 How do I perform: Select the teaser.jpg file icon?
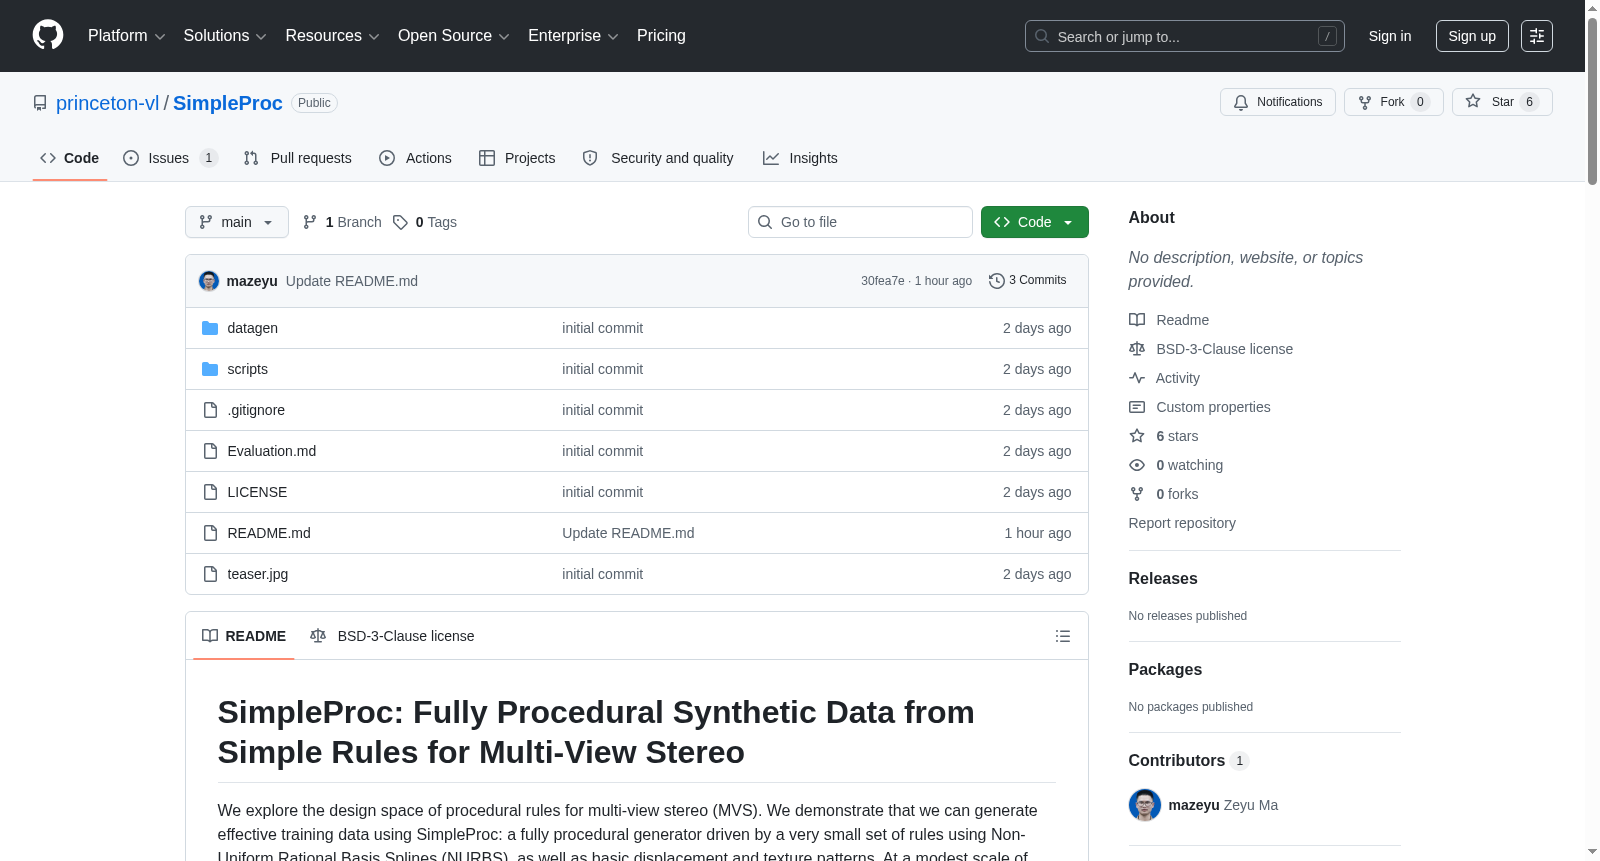click(210, 574)
